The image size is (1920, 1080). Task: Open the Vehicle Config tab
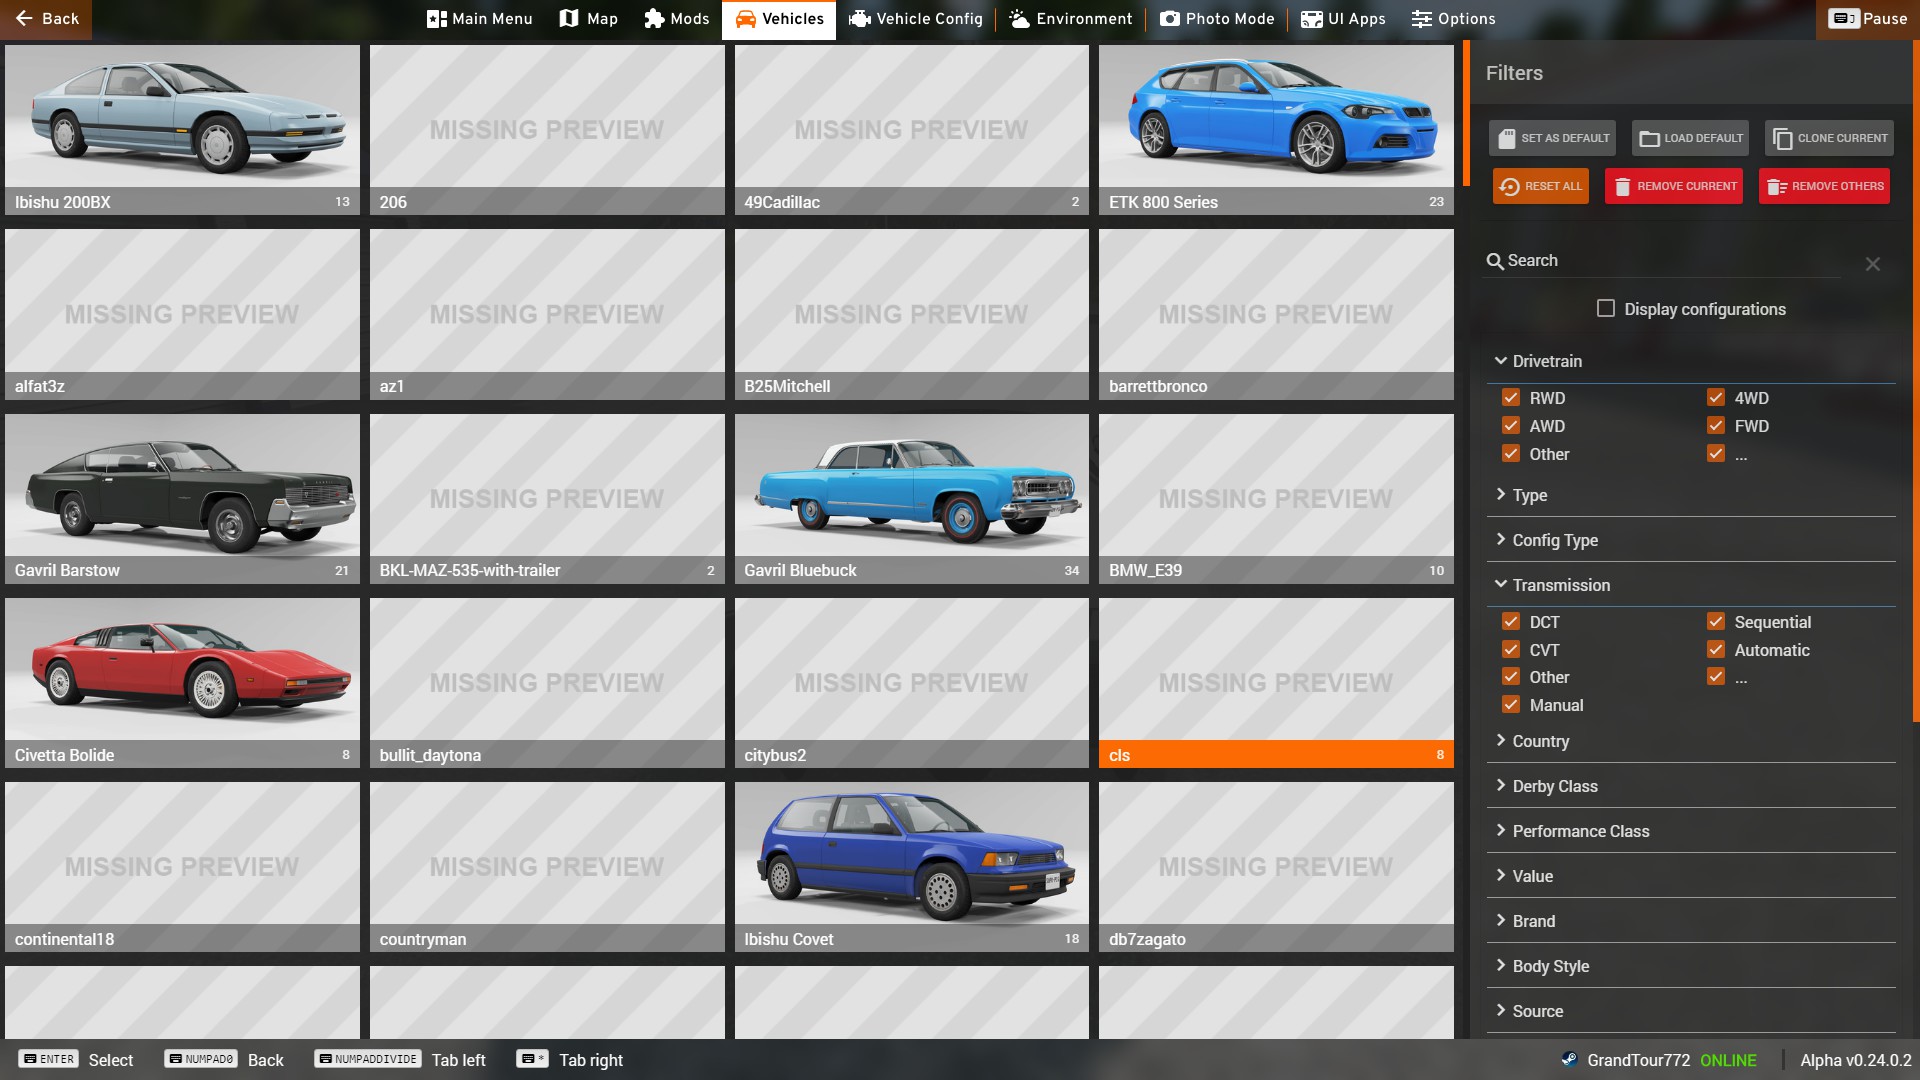(x=916, y=19)
